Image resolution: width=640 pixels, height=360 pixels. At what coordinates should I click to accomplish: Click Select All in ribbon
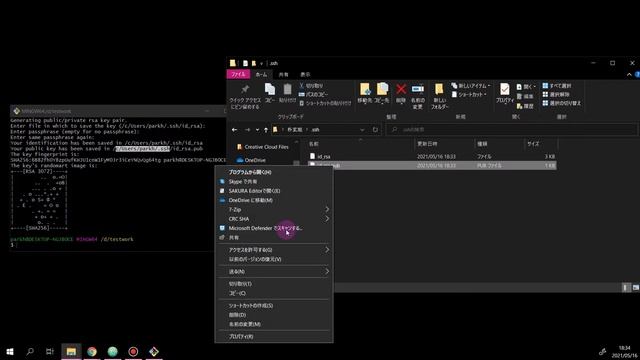click(557, 86)
